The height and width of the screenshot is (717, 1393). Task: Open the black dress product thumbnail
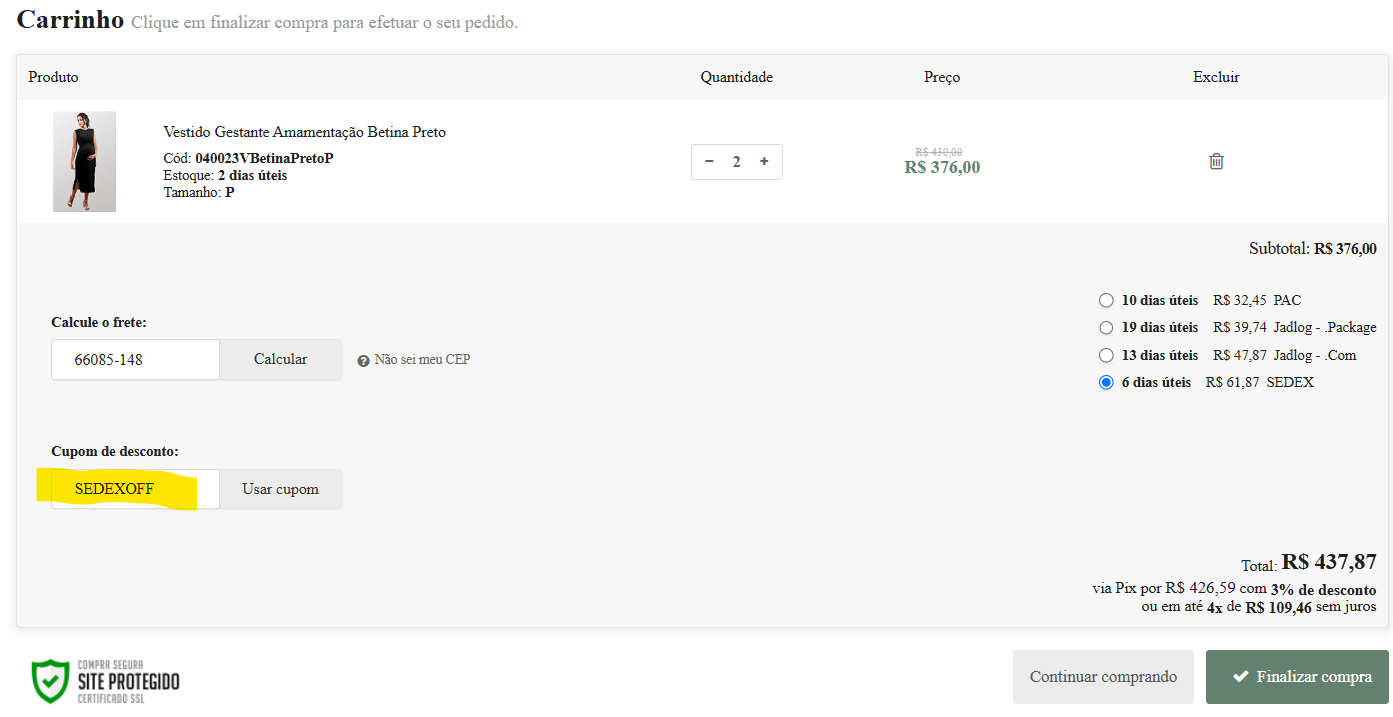click(84, 161)
